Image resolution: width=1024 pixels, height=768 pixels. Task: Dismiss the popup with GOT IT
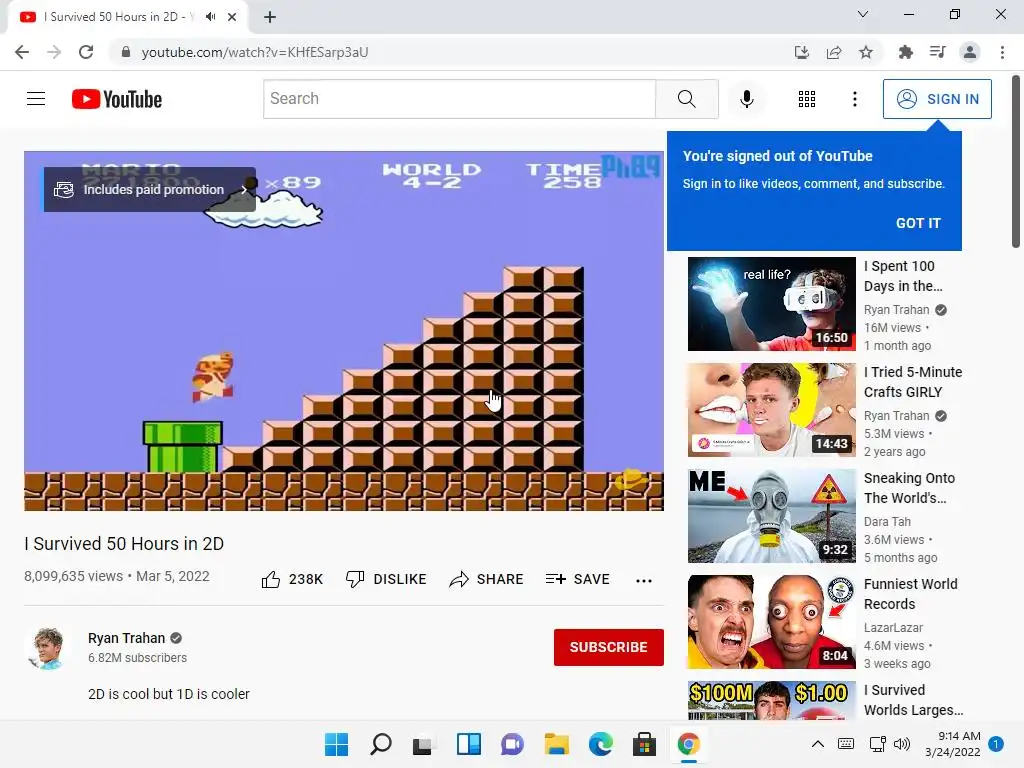pos(918,223)
